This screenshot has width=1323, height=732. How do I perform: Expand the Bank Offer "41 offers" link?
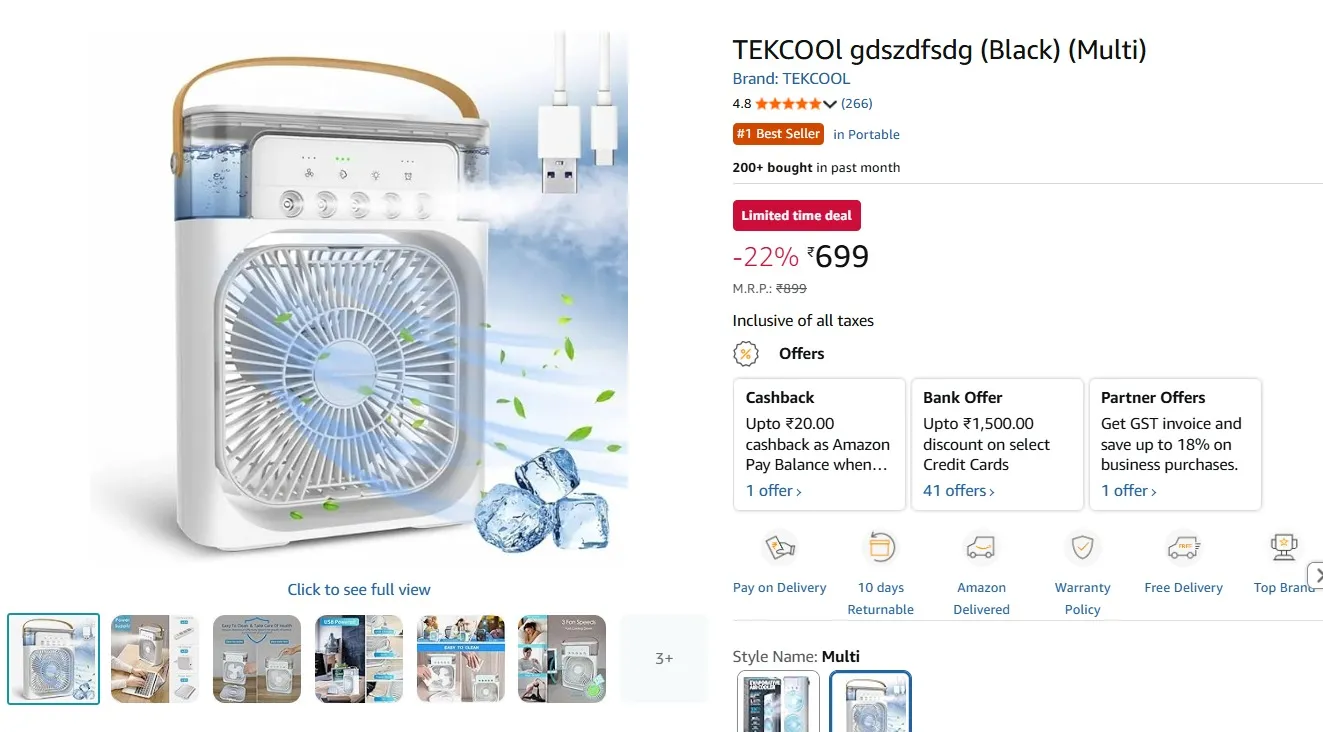(958, 491)
